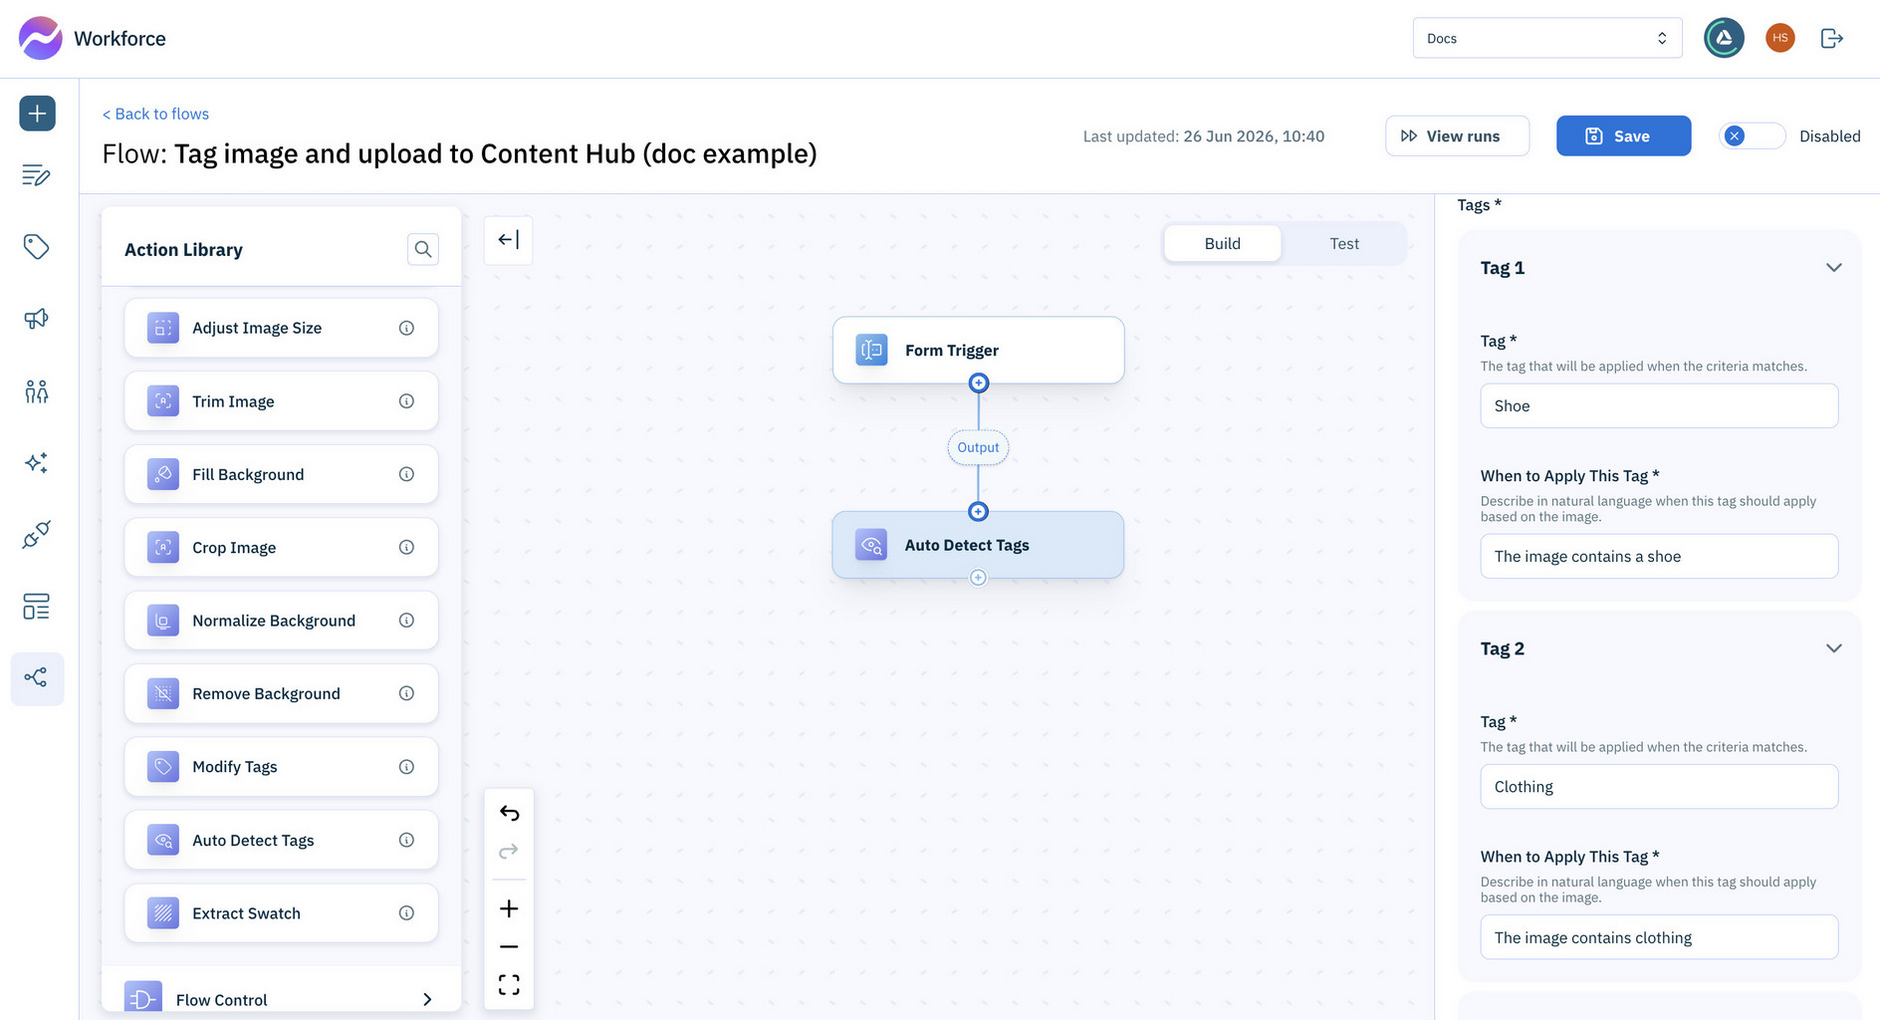Viewport: 1880px width, 1020px height.
Task: Open the tags sidebar icon
Action: (37, 247)
